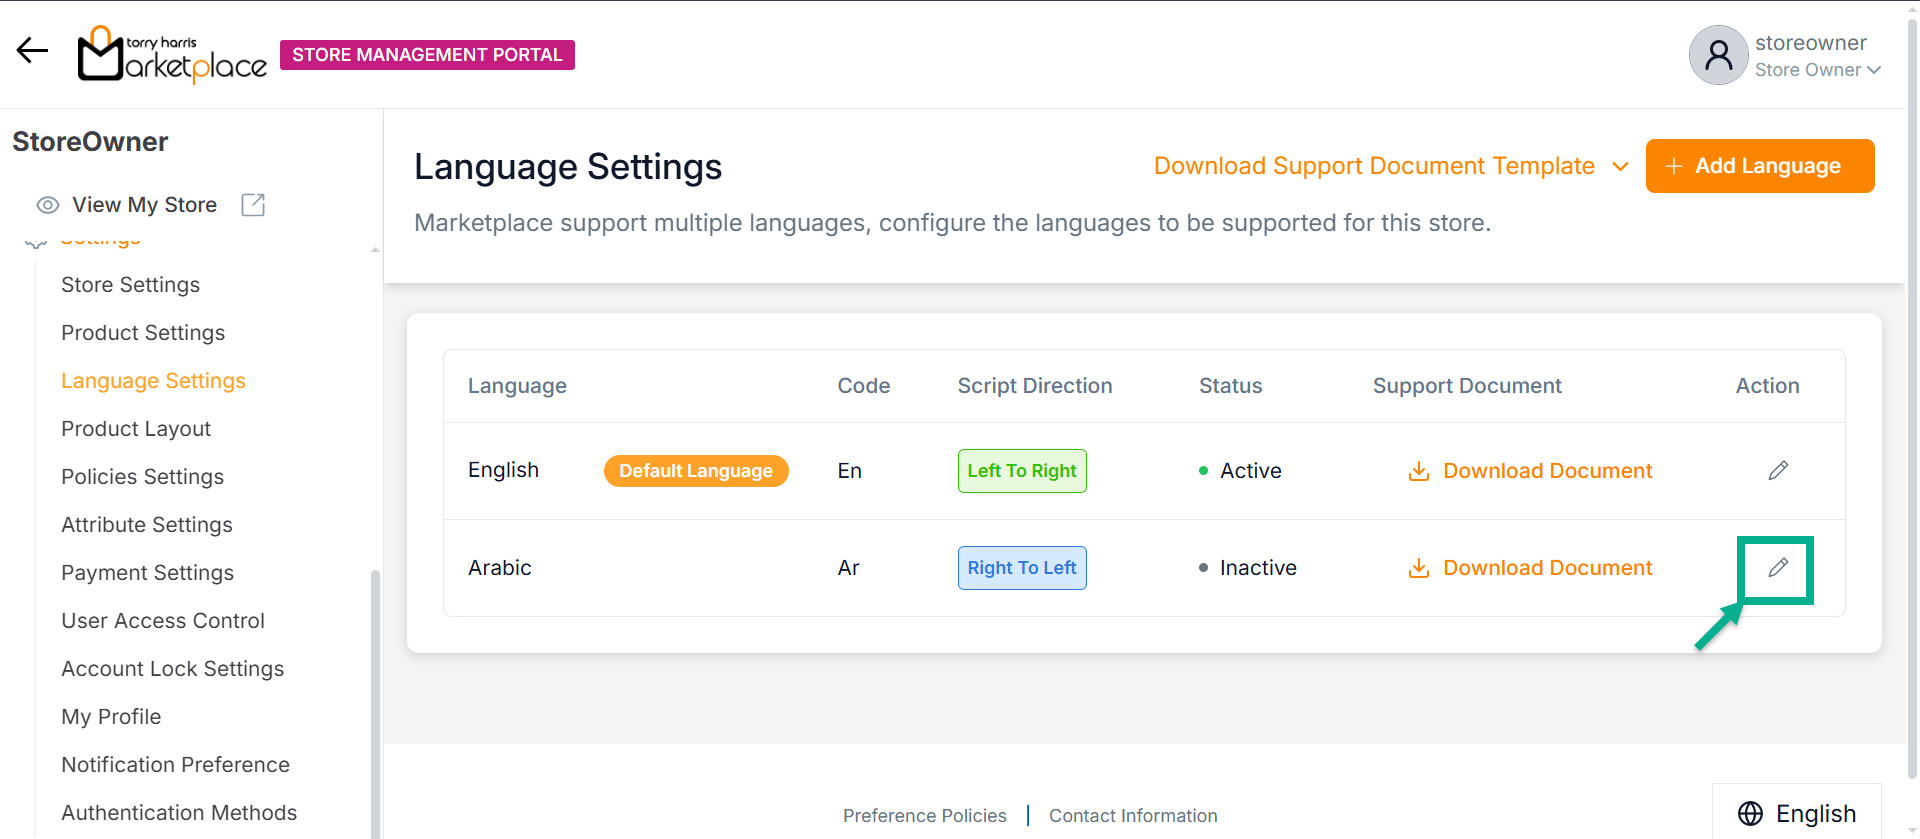Expand Download Support Document Template dropdown
This screenshot has height=839, width=1920.
pyautogui.click(x=1620, y=167)
